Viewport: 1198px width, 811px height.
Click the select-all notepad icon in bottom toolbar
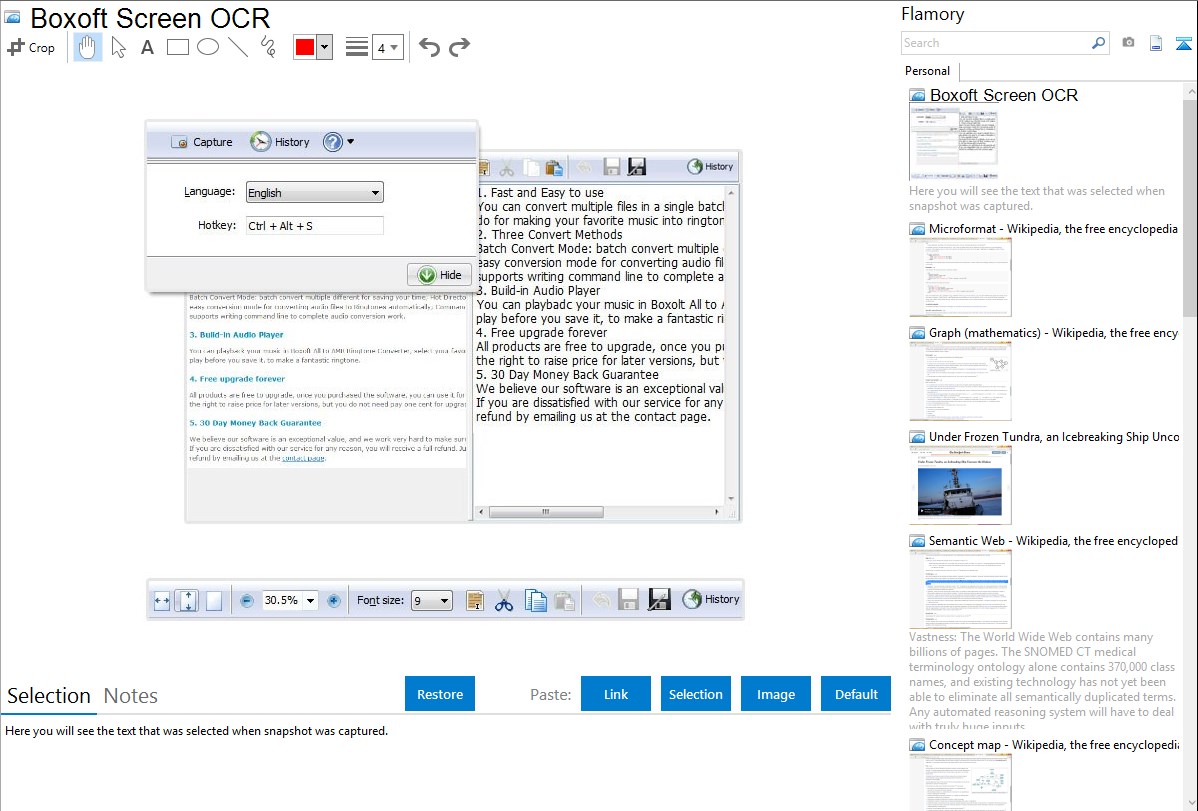coord(474,601)
